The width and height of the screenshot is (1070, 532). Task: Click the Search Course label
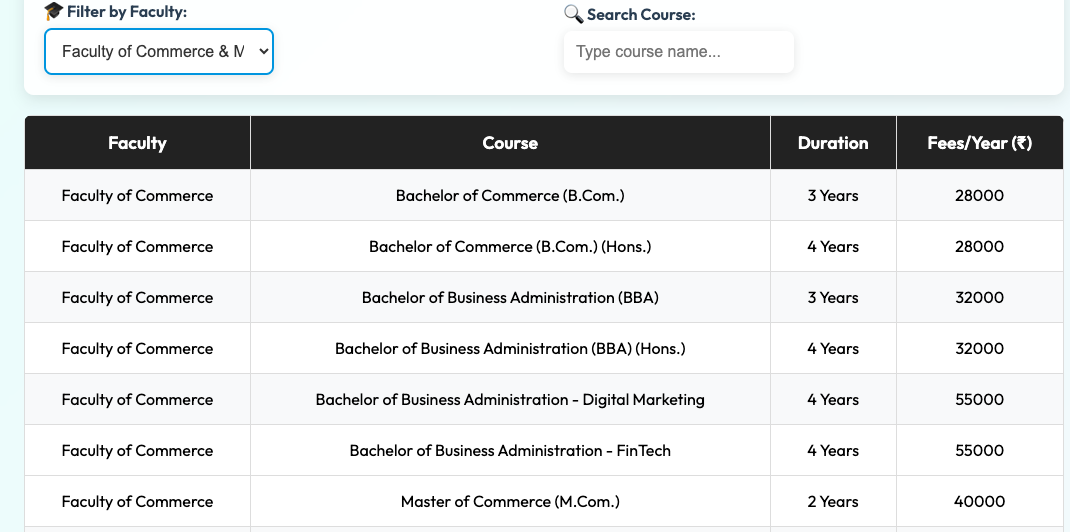[x=641, y=14]
